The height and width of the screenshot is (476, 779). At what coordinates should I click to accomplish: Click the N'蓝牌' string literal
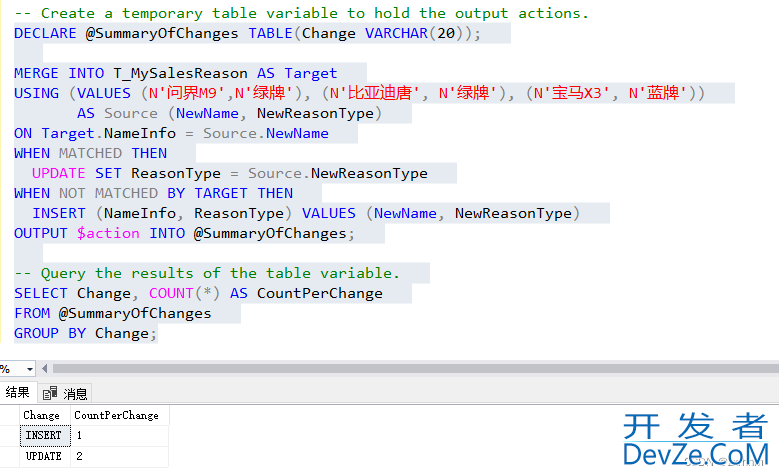point(658,93)
